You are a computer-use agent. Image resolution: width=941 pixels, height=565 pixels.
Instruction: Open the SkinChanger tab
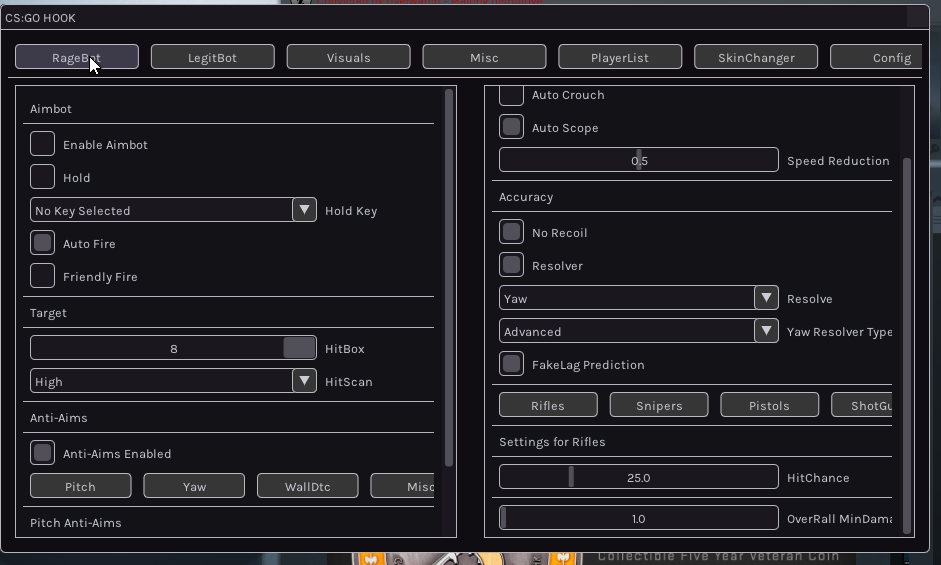(x=756, y=57)
